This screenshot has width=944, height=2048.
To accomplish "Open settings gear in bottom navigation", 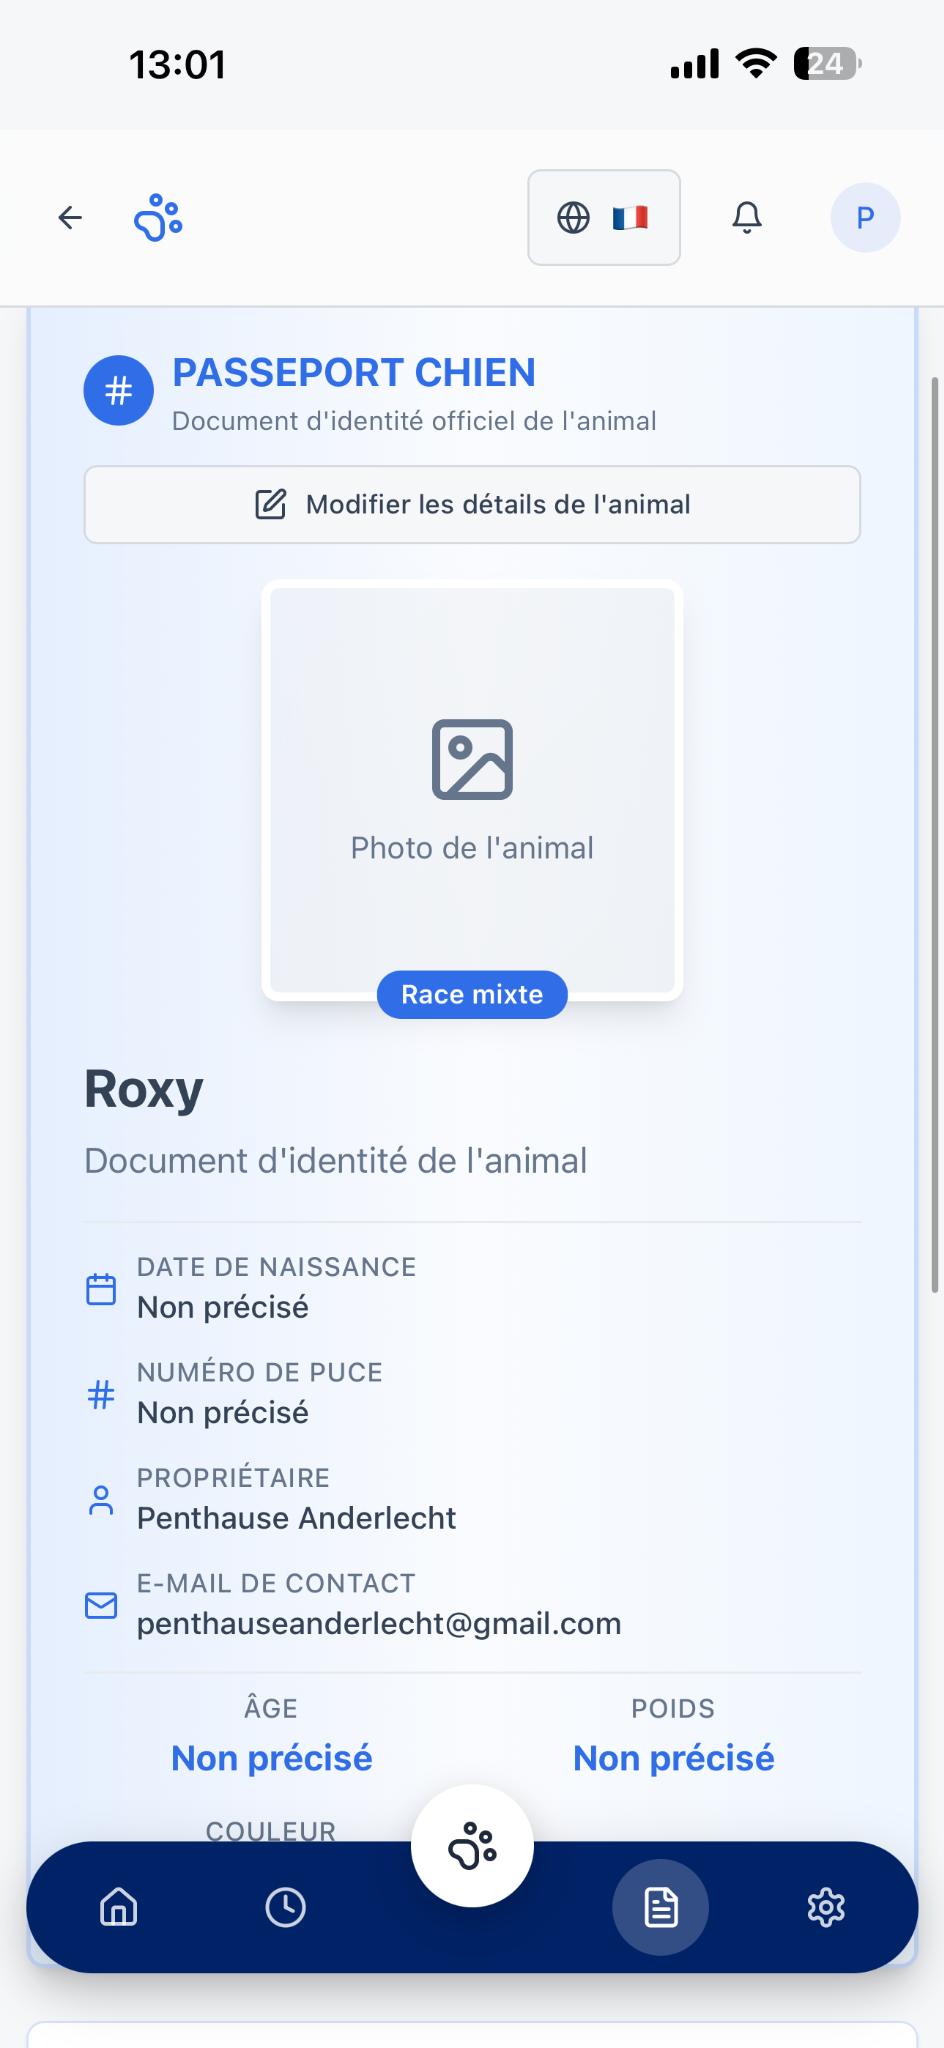I will coord(826,1907).
